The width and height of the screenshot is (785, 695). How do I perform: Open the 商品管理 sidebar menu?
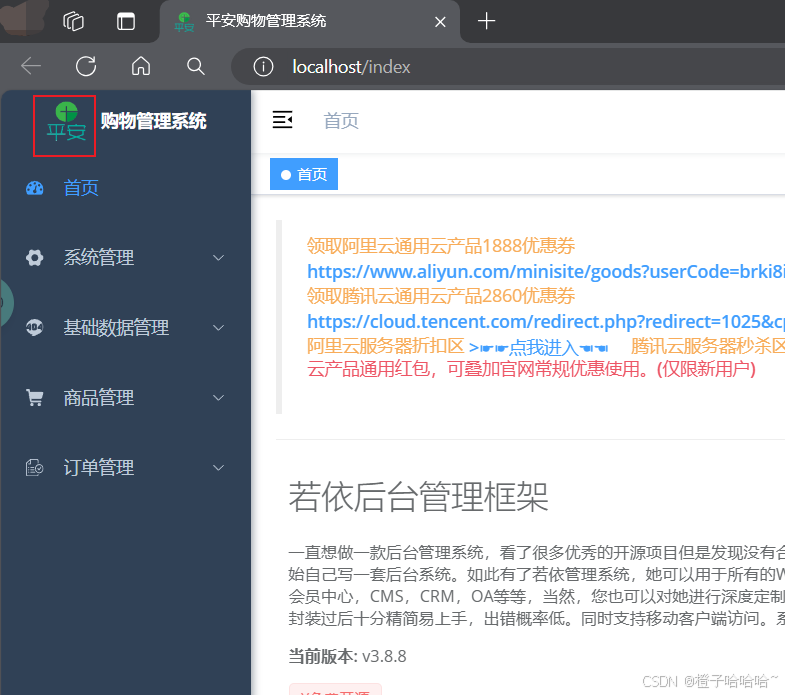click(125, 398)
